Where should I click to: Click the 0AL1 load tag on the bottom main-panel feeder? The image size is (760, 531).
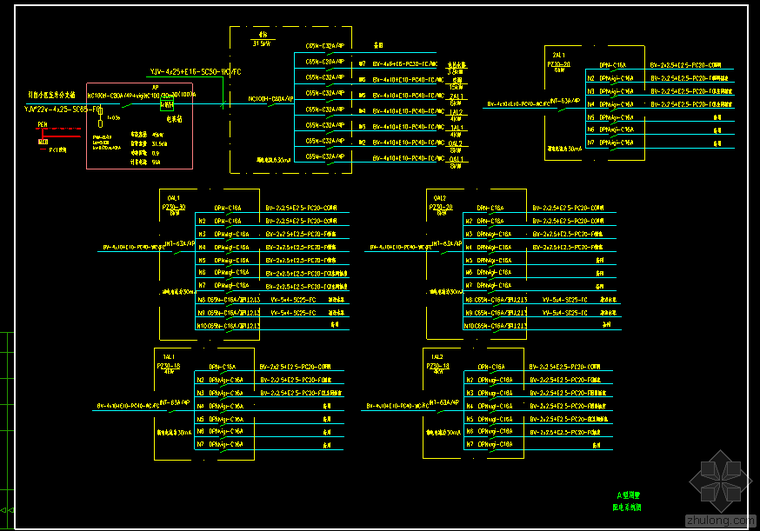point(456,159)
